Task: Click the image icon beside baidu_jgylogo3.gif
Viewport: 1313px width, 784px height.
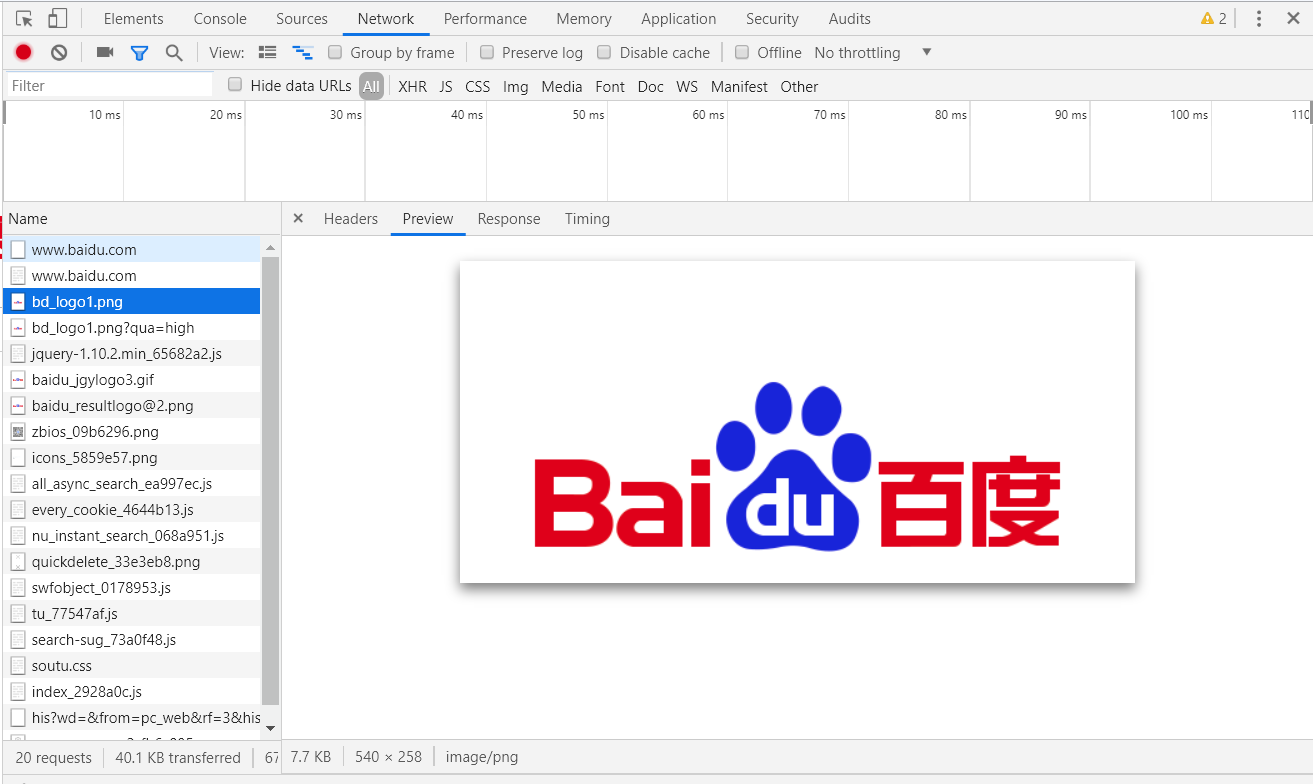Action: point(18,379)
